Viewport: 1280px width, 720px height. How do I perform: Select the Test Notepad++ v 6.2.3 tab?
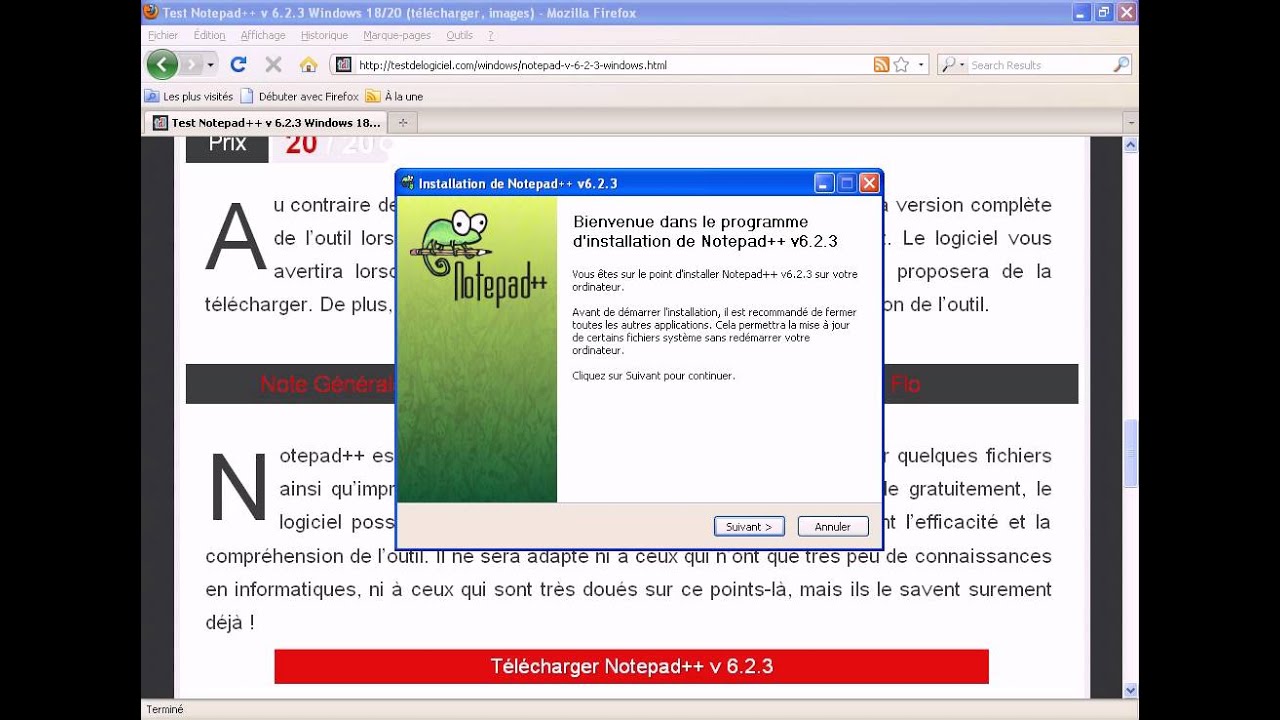tap(266, 122)
